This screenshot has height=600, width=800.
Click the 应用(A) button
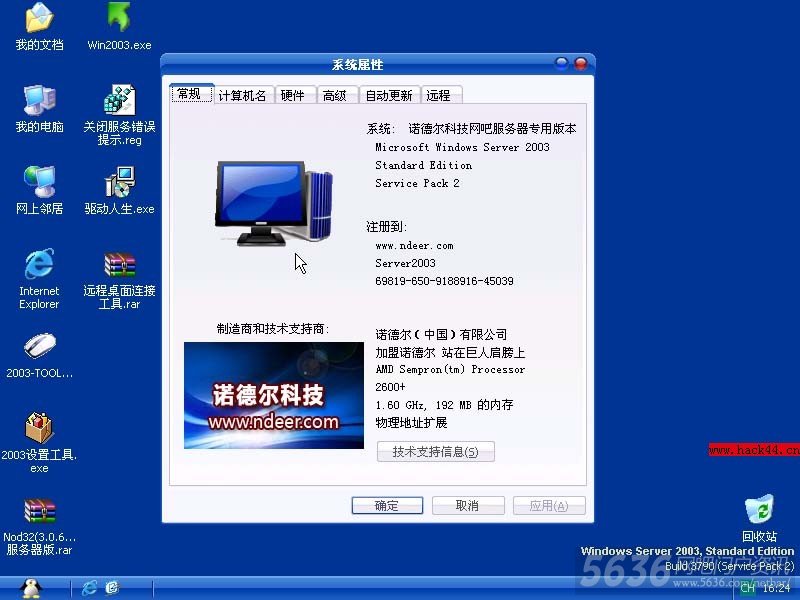point(549,506)
